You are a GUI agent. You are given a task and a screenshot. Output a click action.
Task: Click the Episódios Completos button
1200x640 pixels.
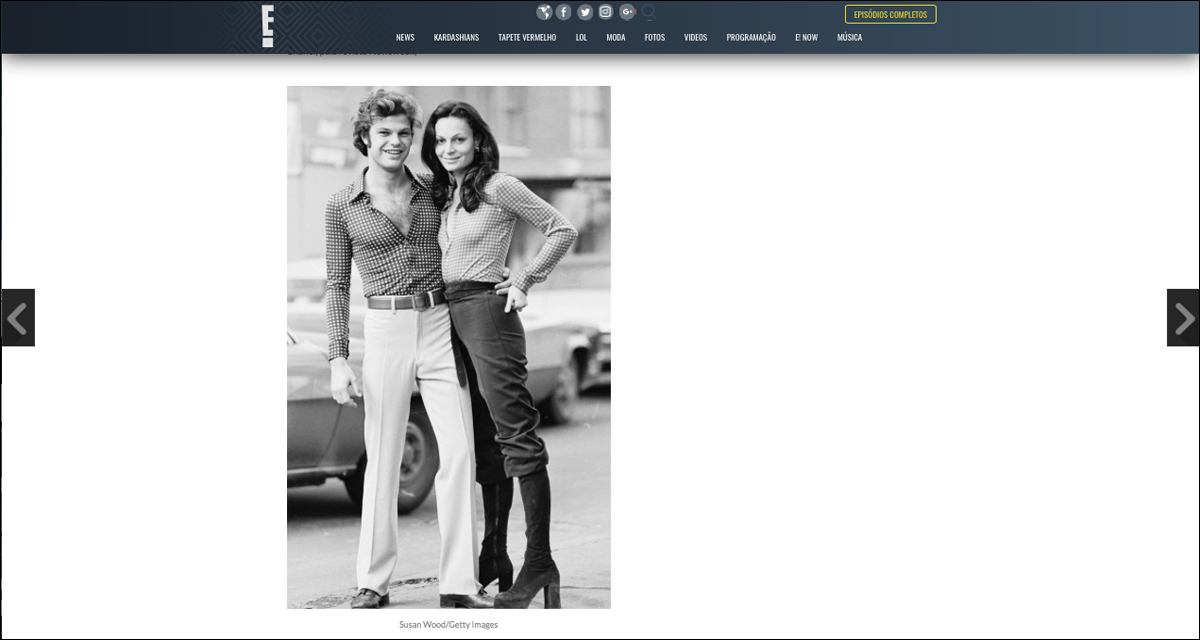890,14
